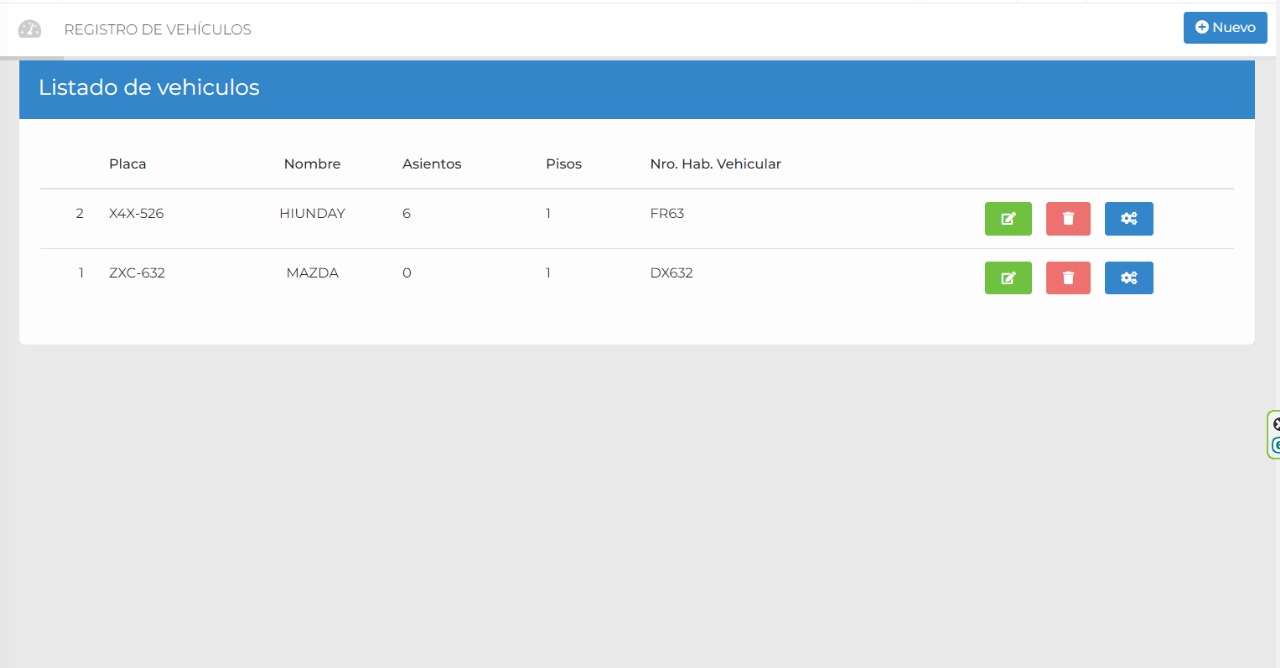1280x668 pixels.
Task: Click the dashboard gauge icon in header
Action: pyautogui.click(x=30, y=29)
